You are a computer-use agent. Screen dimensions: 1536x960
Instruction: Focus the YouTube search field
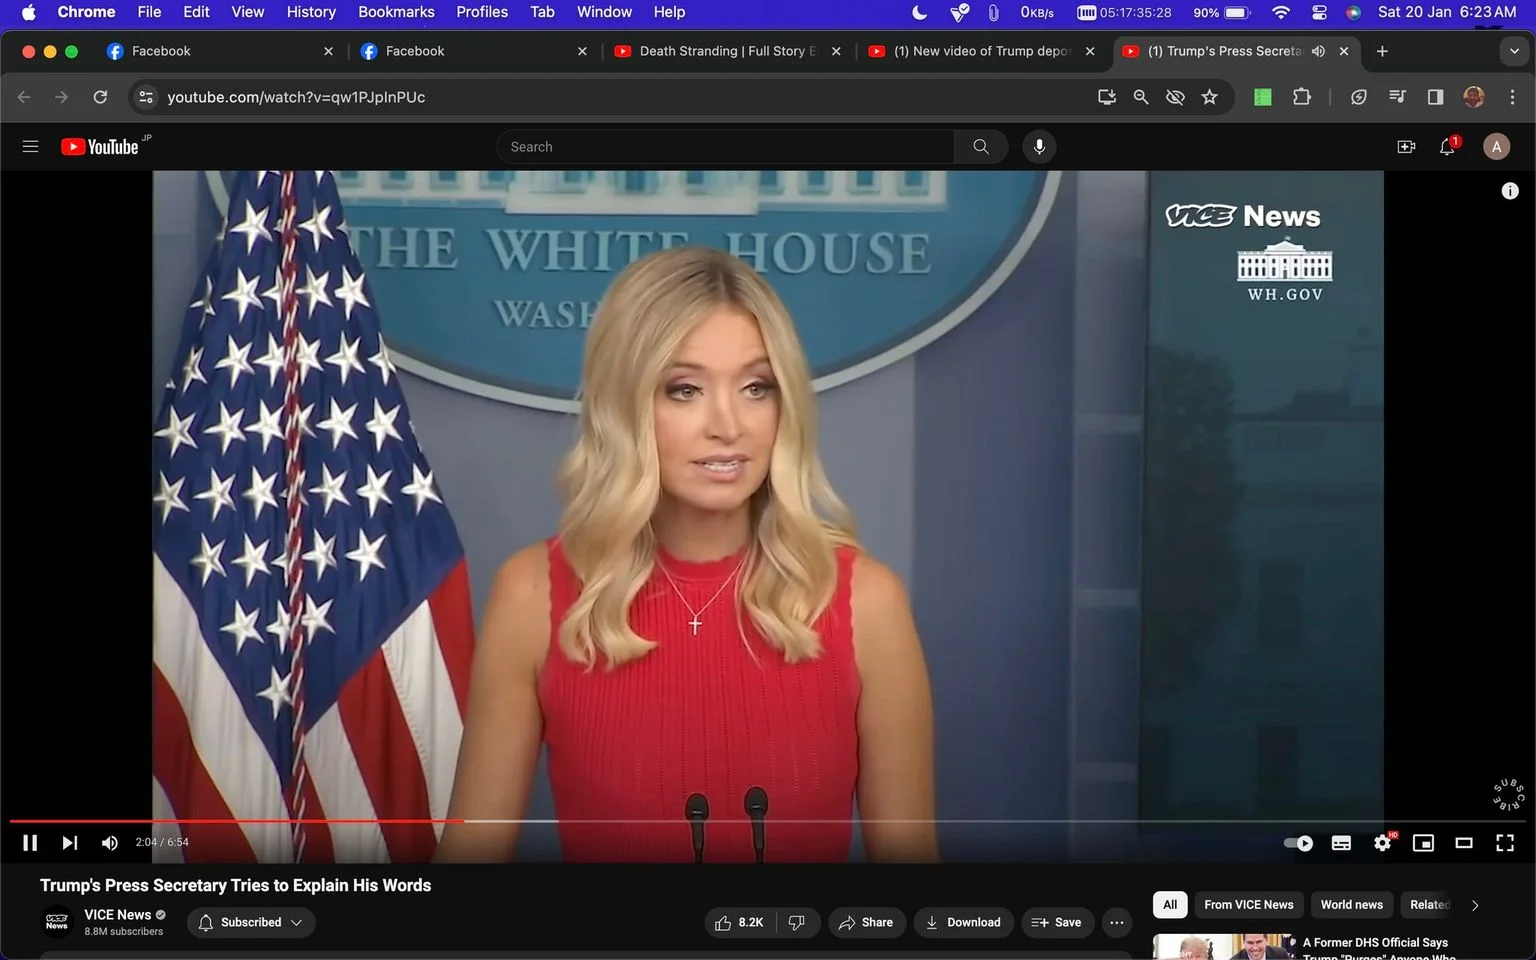tap(726, 147)
